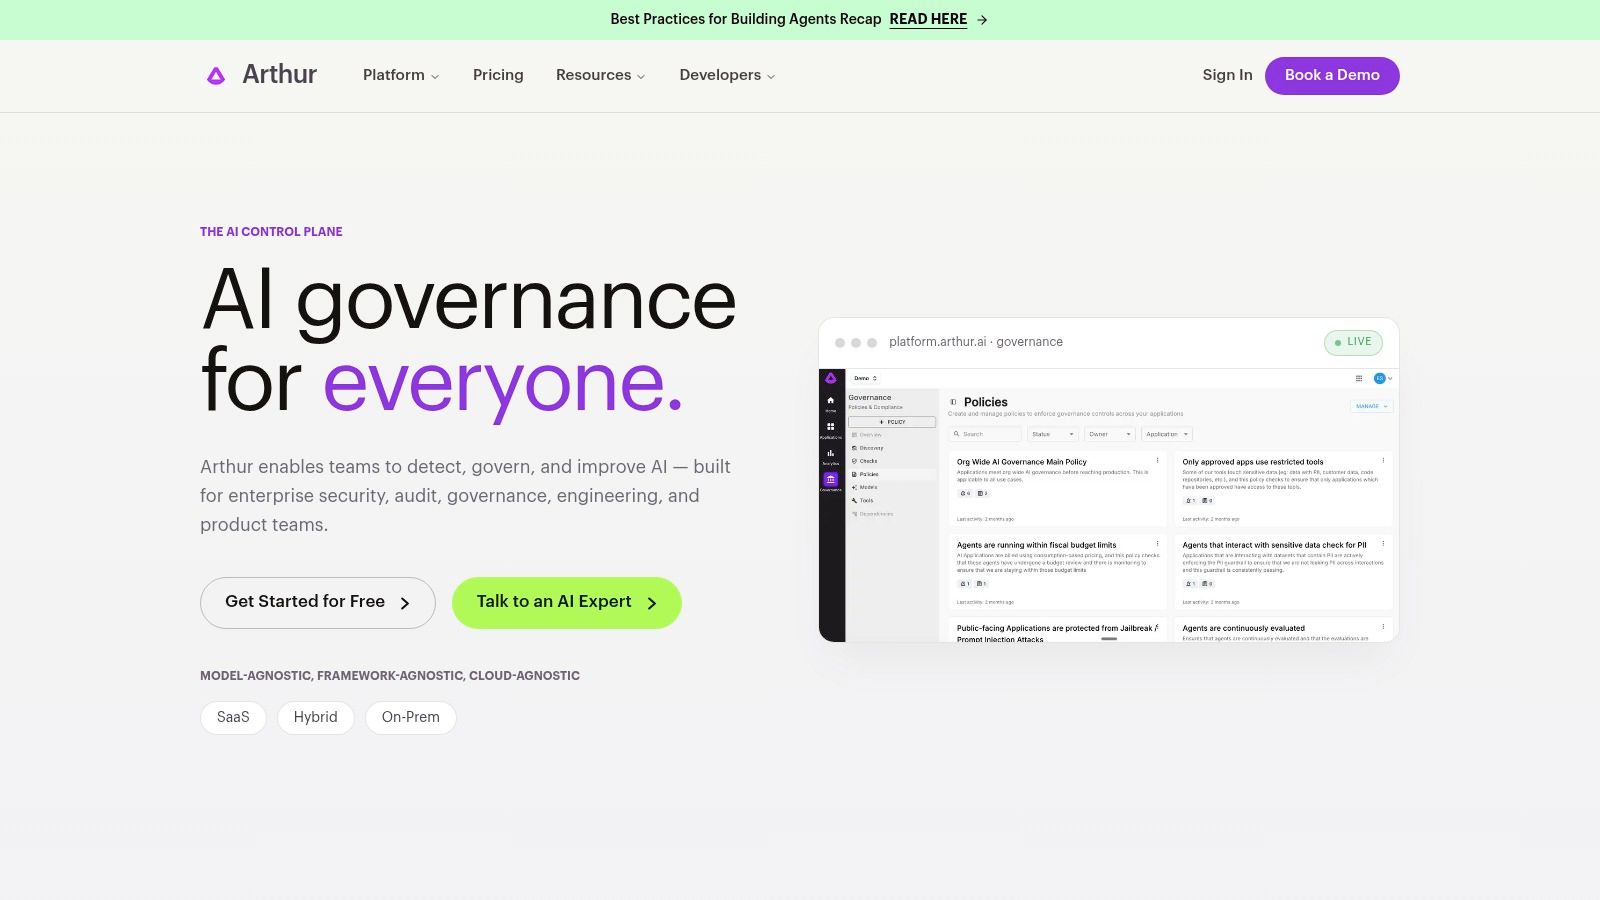The image size is (1600, 900).
Task: Open Only approved apps use restricted tools title
Action: (x=1252, y=462)
